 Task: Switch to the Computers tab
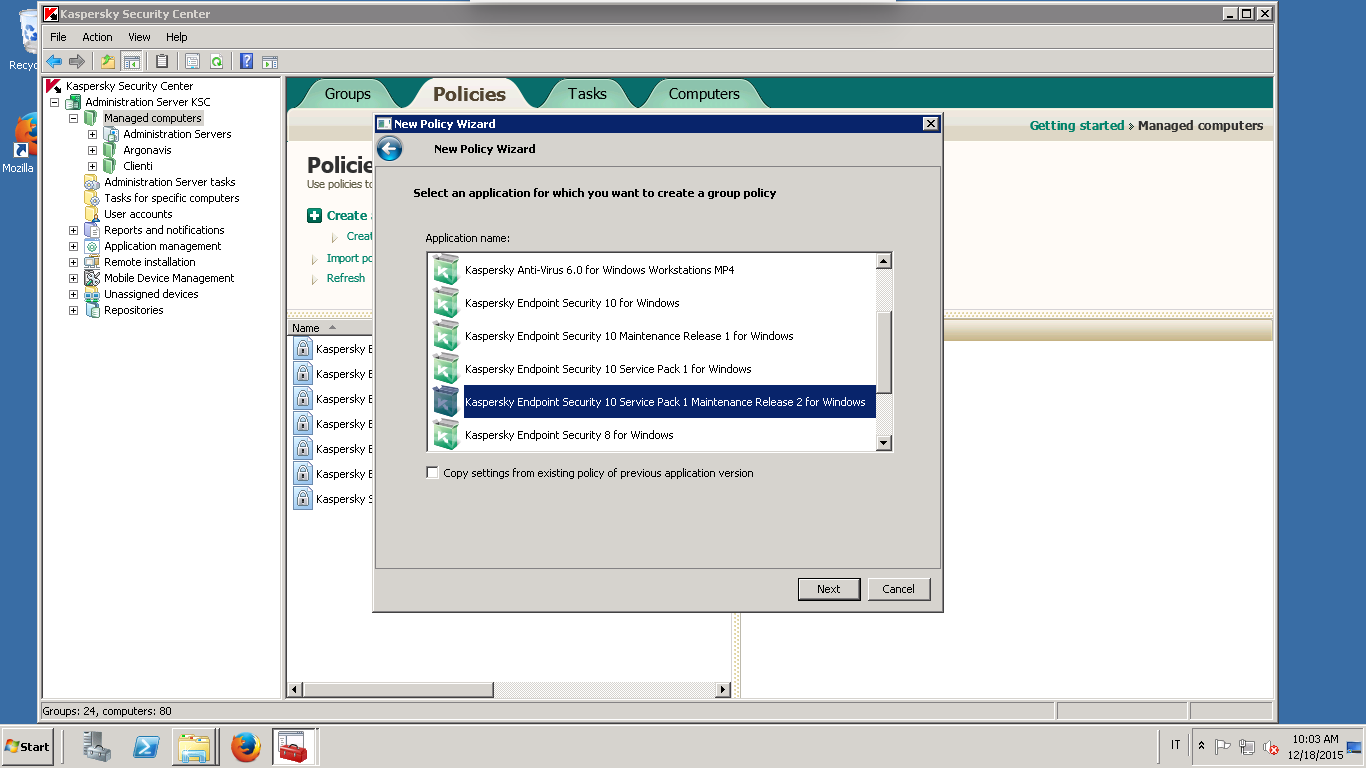pyautogui.click(x=704, y=94)
